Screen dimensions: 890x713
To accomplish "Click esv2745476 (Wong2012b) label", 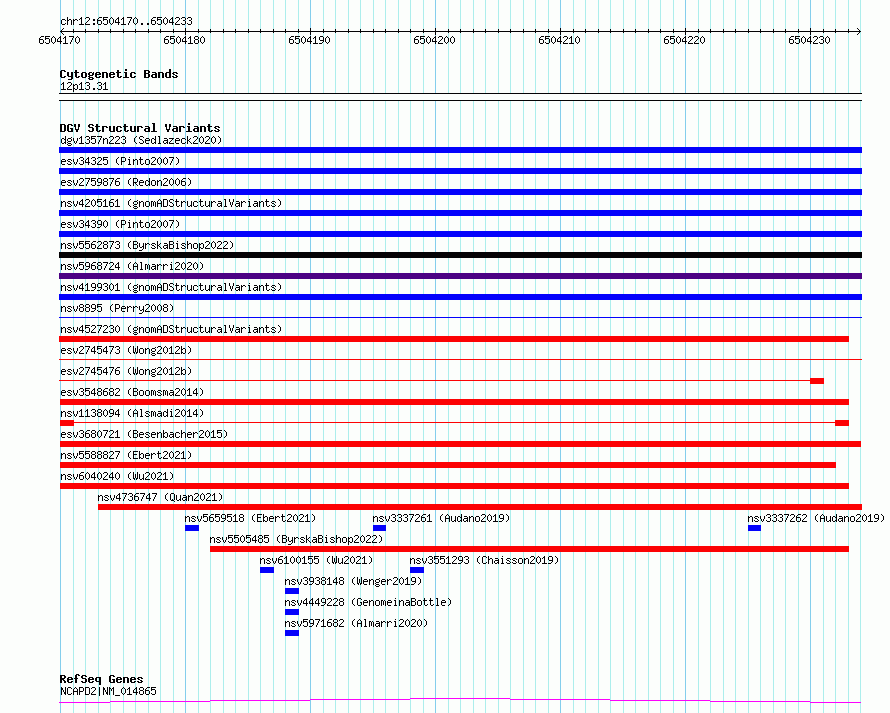I will tap(126, 371).
